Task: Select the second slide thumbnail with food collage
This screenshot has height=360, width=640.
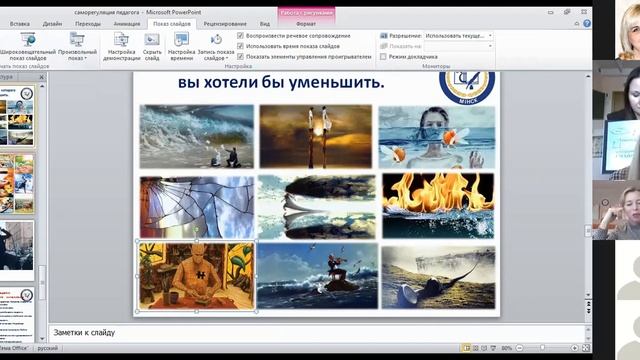Action: click(17, 184)
